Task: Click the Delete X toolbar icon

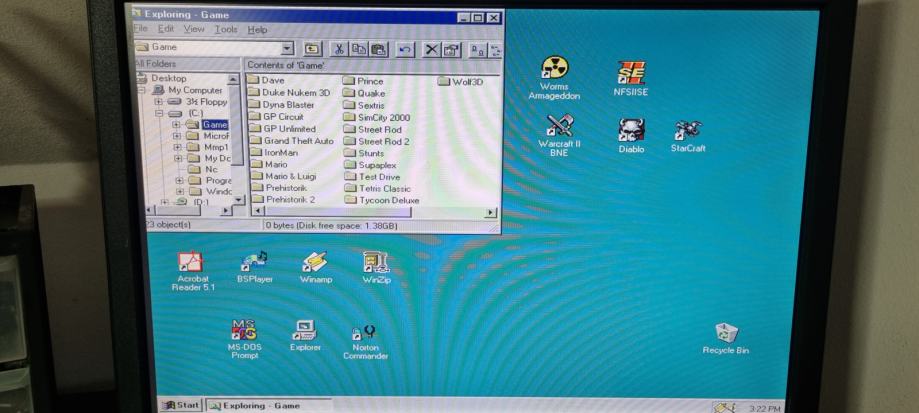Action: (431, 50)
